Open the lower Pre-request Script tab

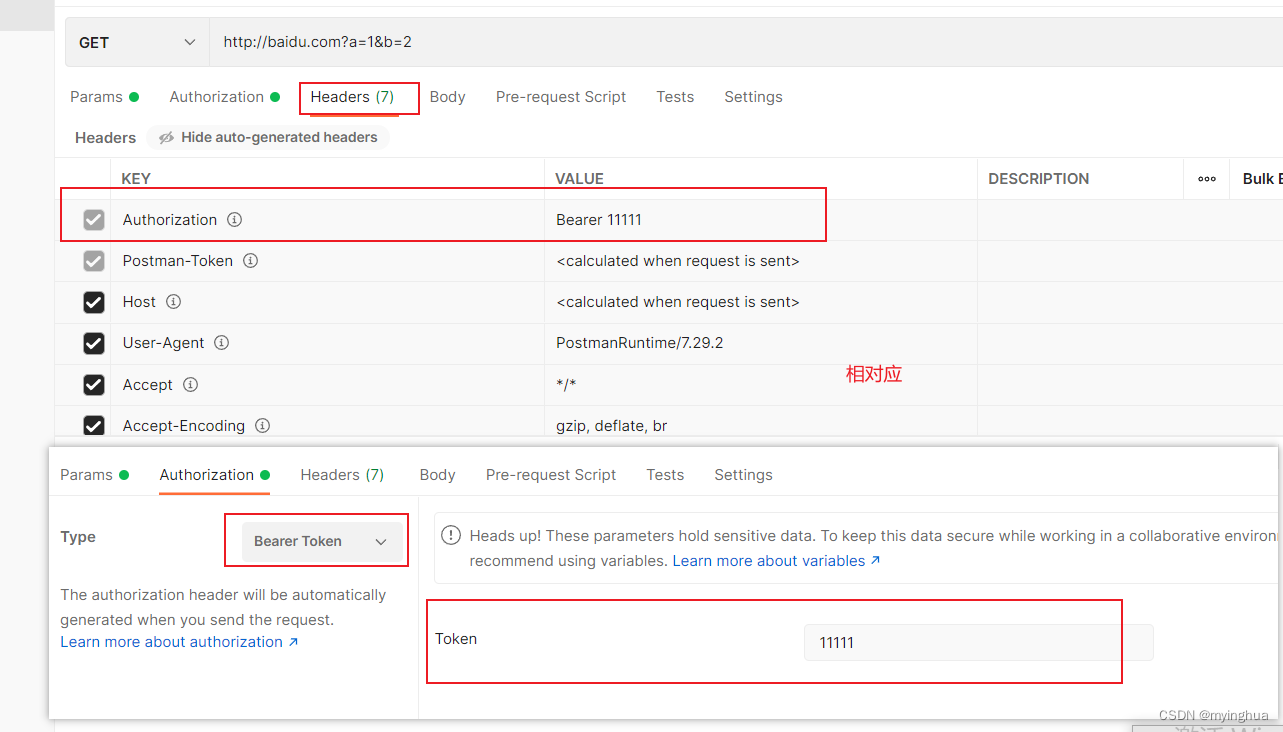click(x=551, y=475)
